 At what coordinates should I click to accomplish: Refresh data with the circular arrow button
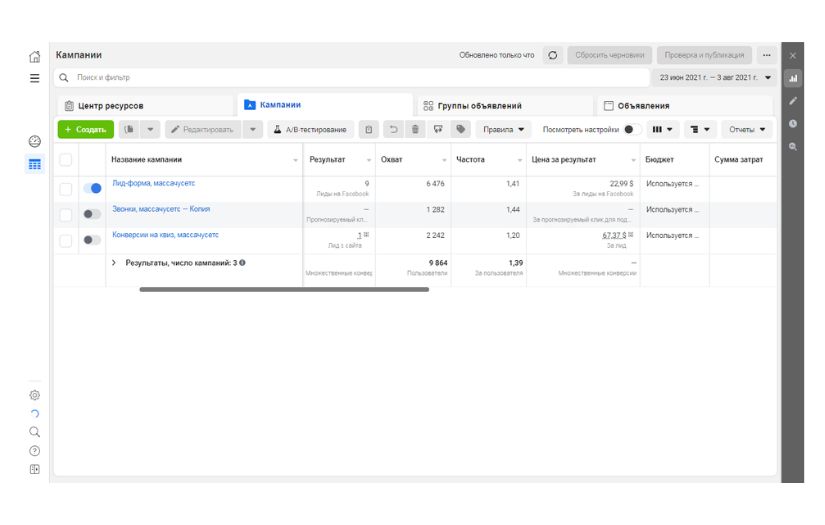point(552,55)
